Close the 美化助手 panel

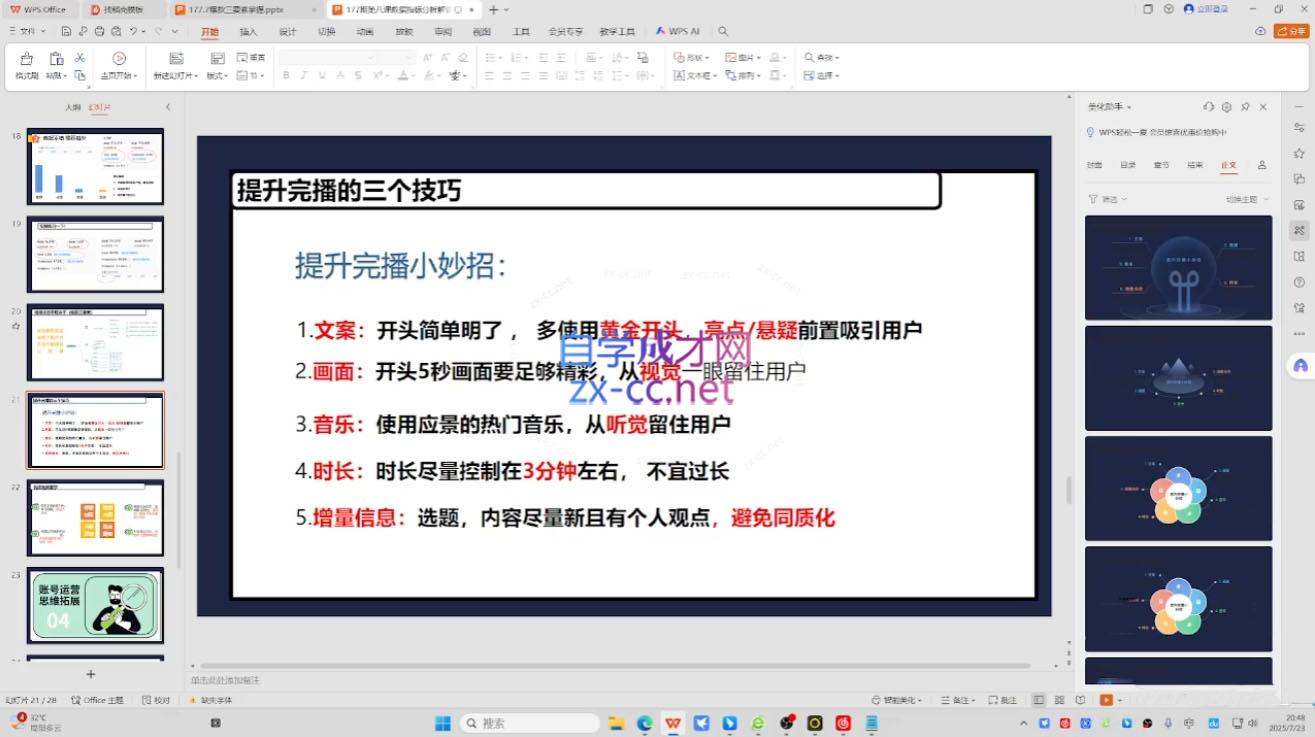point(1263,107)
